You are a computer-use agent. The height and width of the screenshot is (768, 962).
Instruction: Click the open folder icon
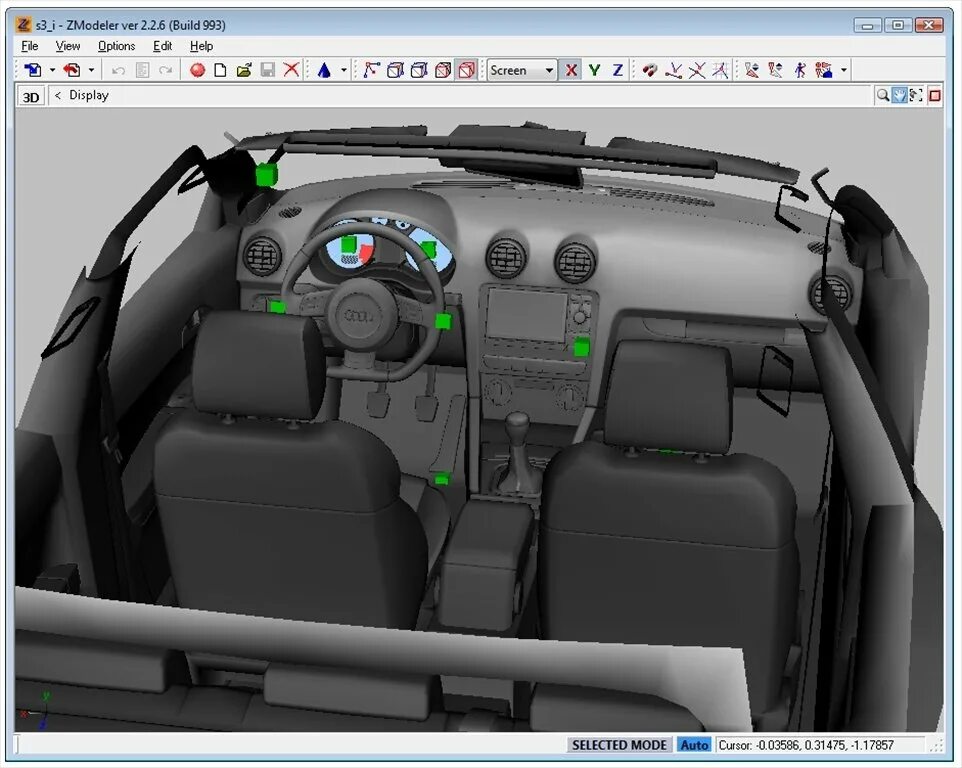tap(244, 70)
